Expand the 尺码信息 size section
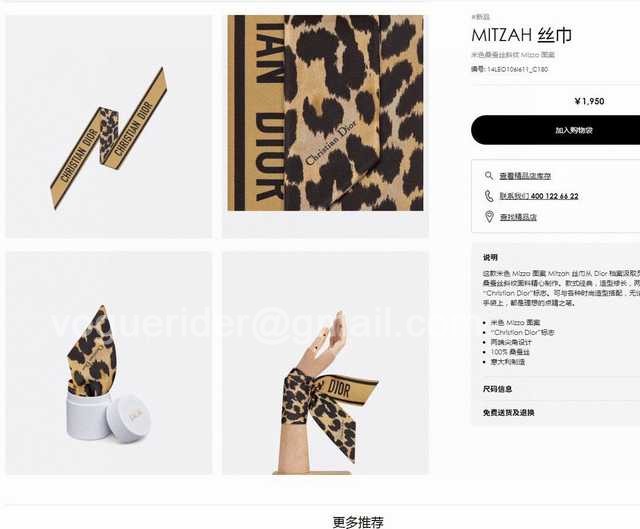The width and height of the screenshot is (640, 529). [497, 389]
